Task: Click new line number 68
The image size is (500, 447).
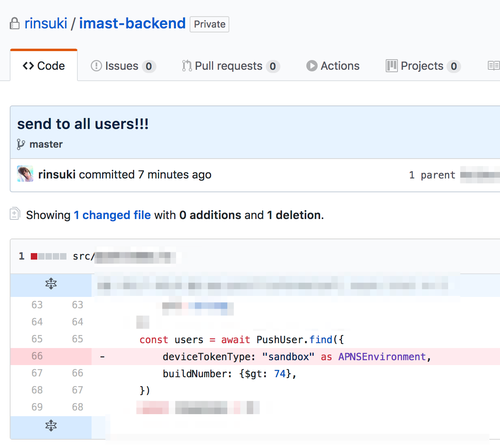Action: pos(77,407)
